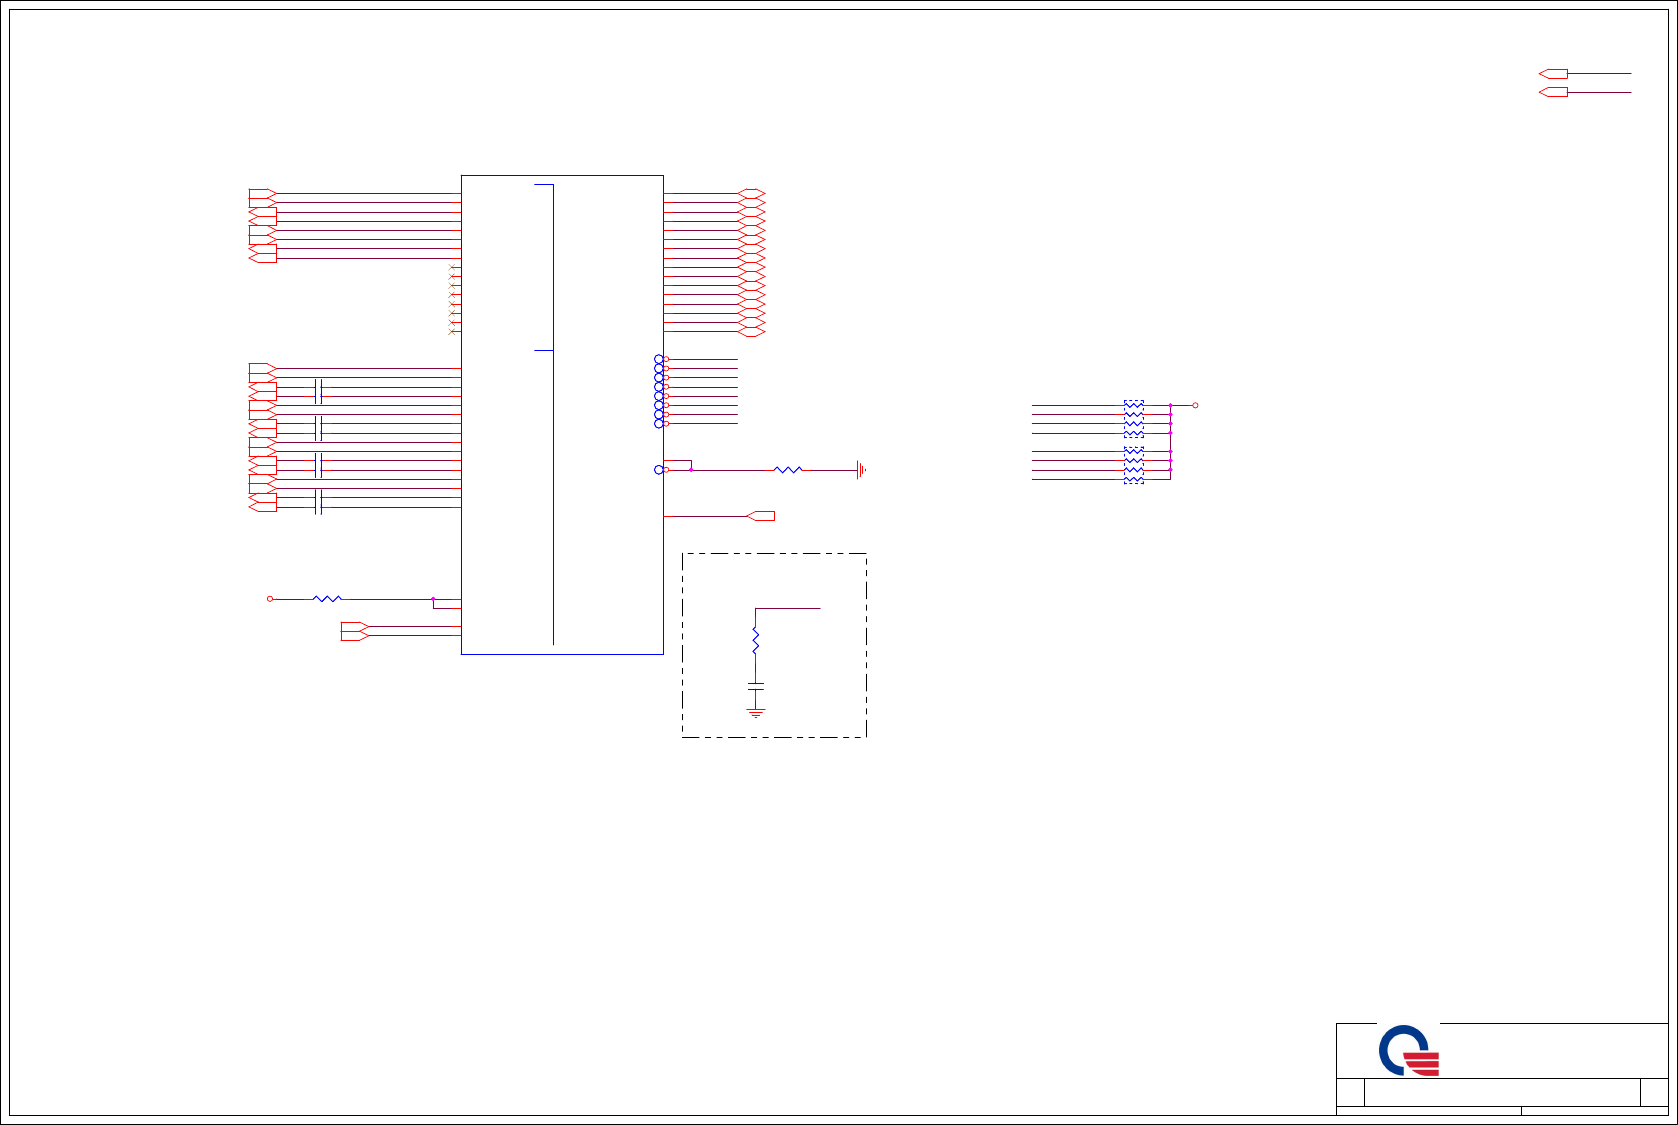The image size is (1678, 1125).
Task: Click the junction dot beside the lone test point
Action: click(691, 470)
